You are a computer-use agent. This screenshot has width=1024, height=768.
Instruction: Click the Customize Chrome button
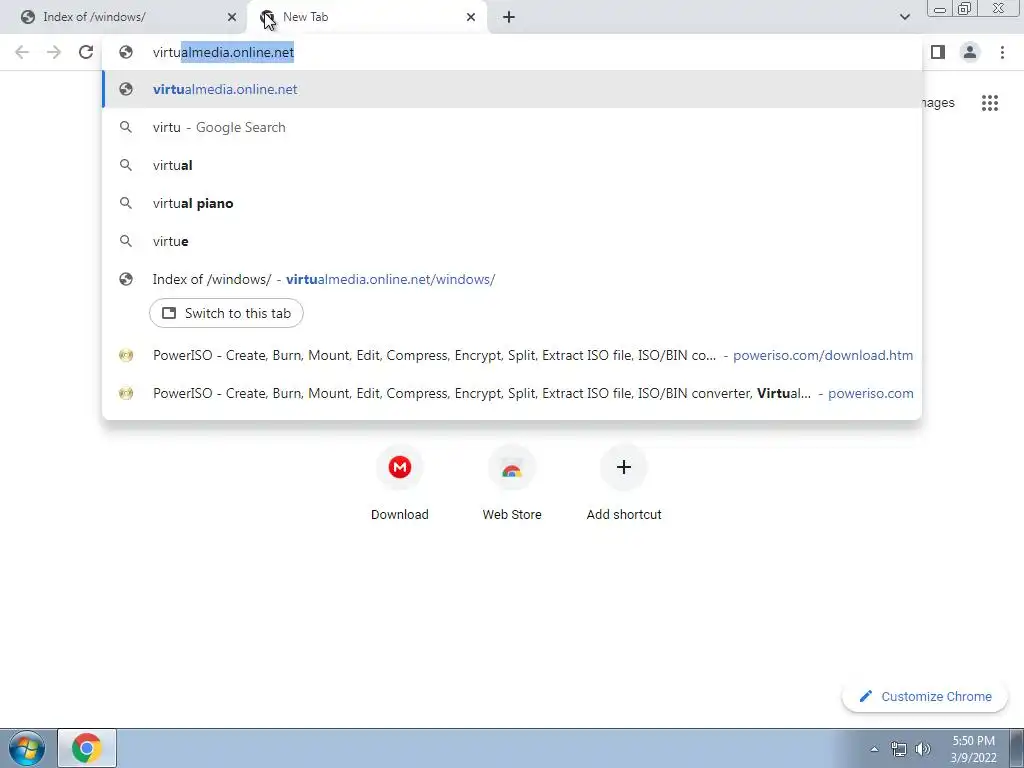tap(925, 696)
